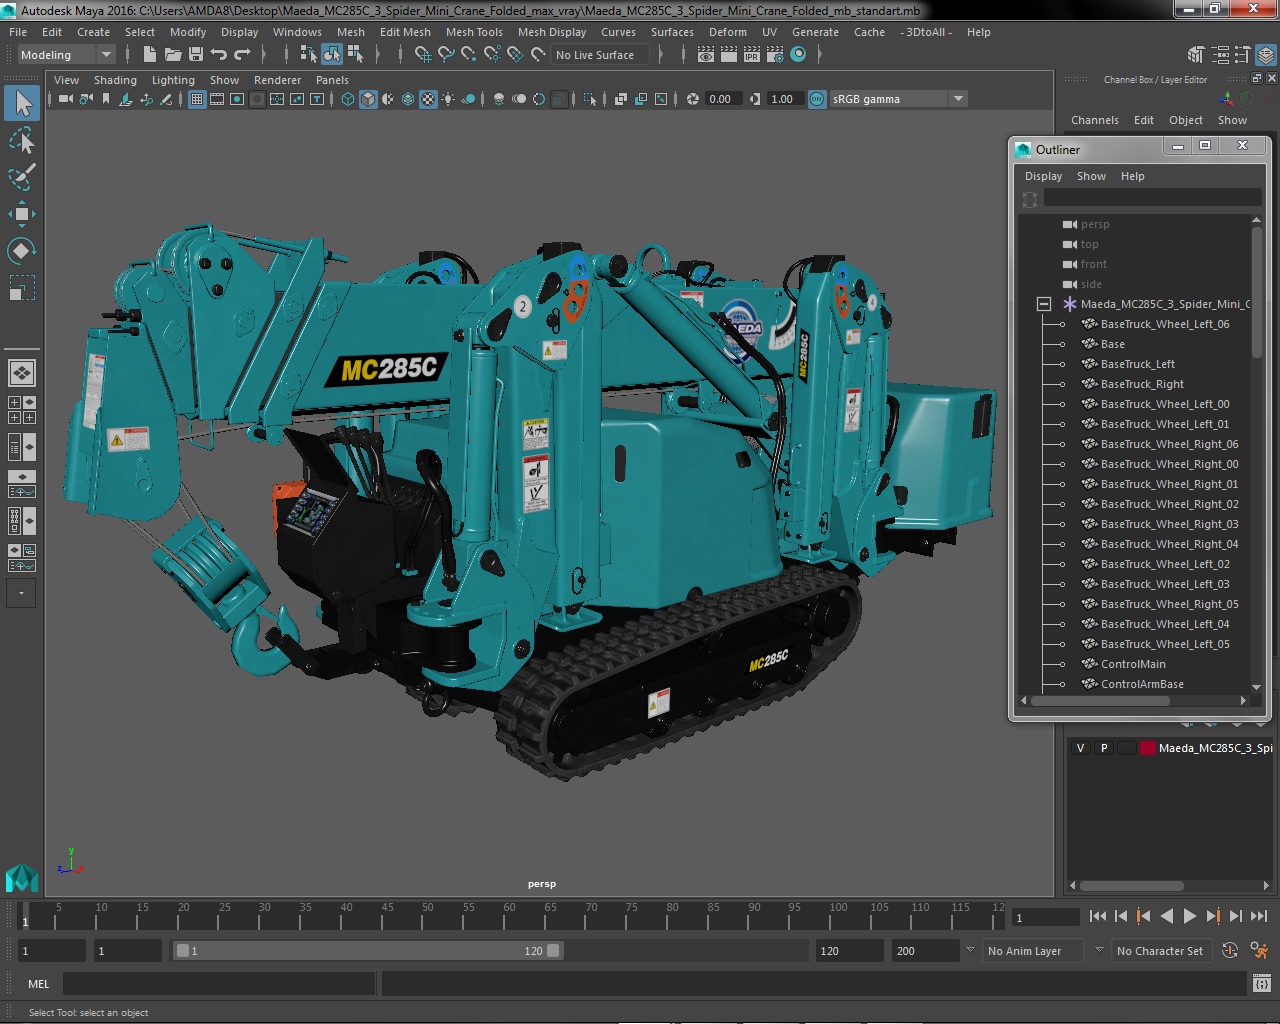Open the No Anim Layer dropdown
The height and width of the screenshot is (1024, 1280).
pyautogui.click(x=1033, y=951)
